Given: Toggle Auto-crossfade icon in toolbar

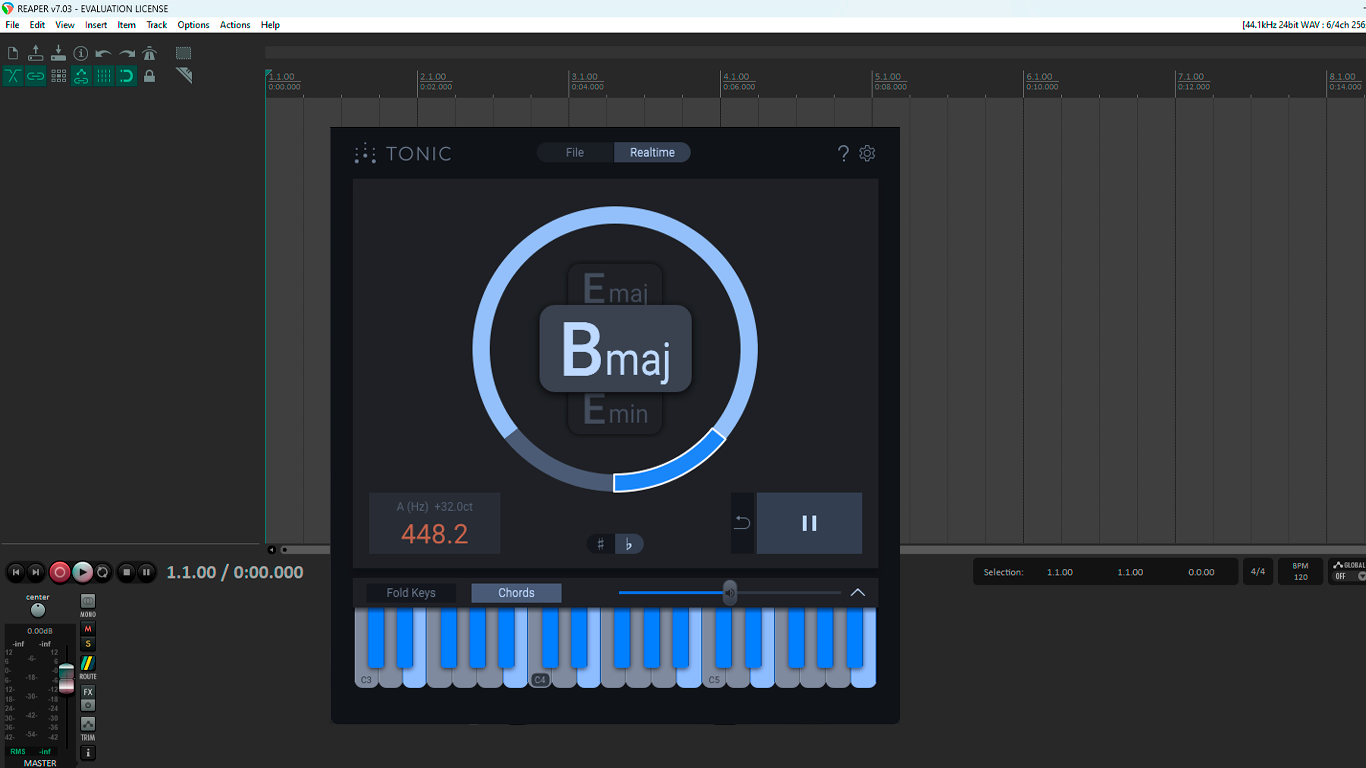Looking at the screenshot, I should pos(13,76).
